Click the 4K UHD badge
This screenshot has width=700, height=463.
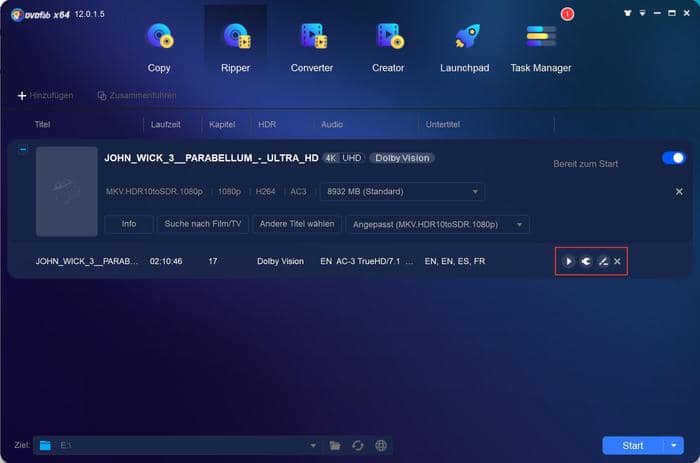(343, 158)
